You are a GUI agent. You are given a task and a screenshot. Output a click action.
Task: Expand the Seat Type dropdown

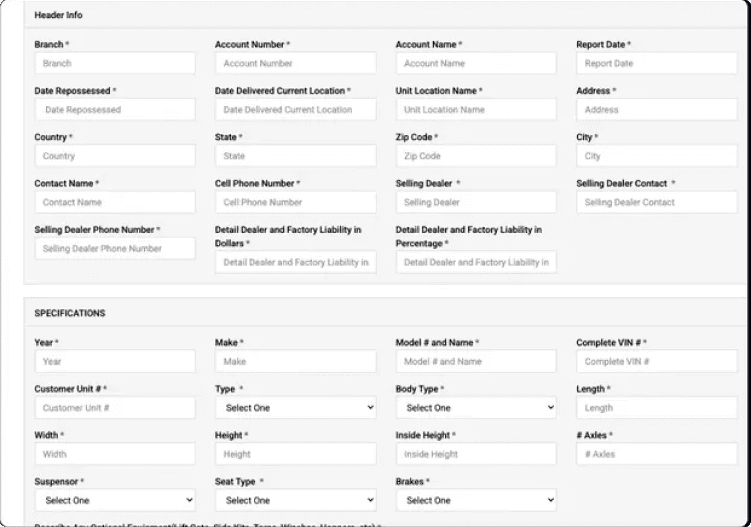[295, 500]
